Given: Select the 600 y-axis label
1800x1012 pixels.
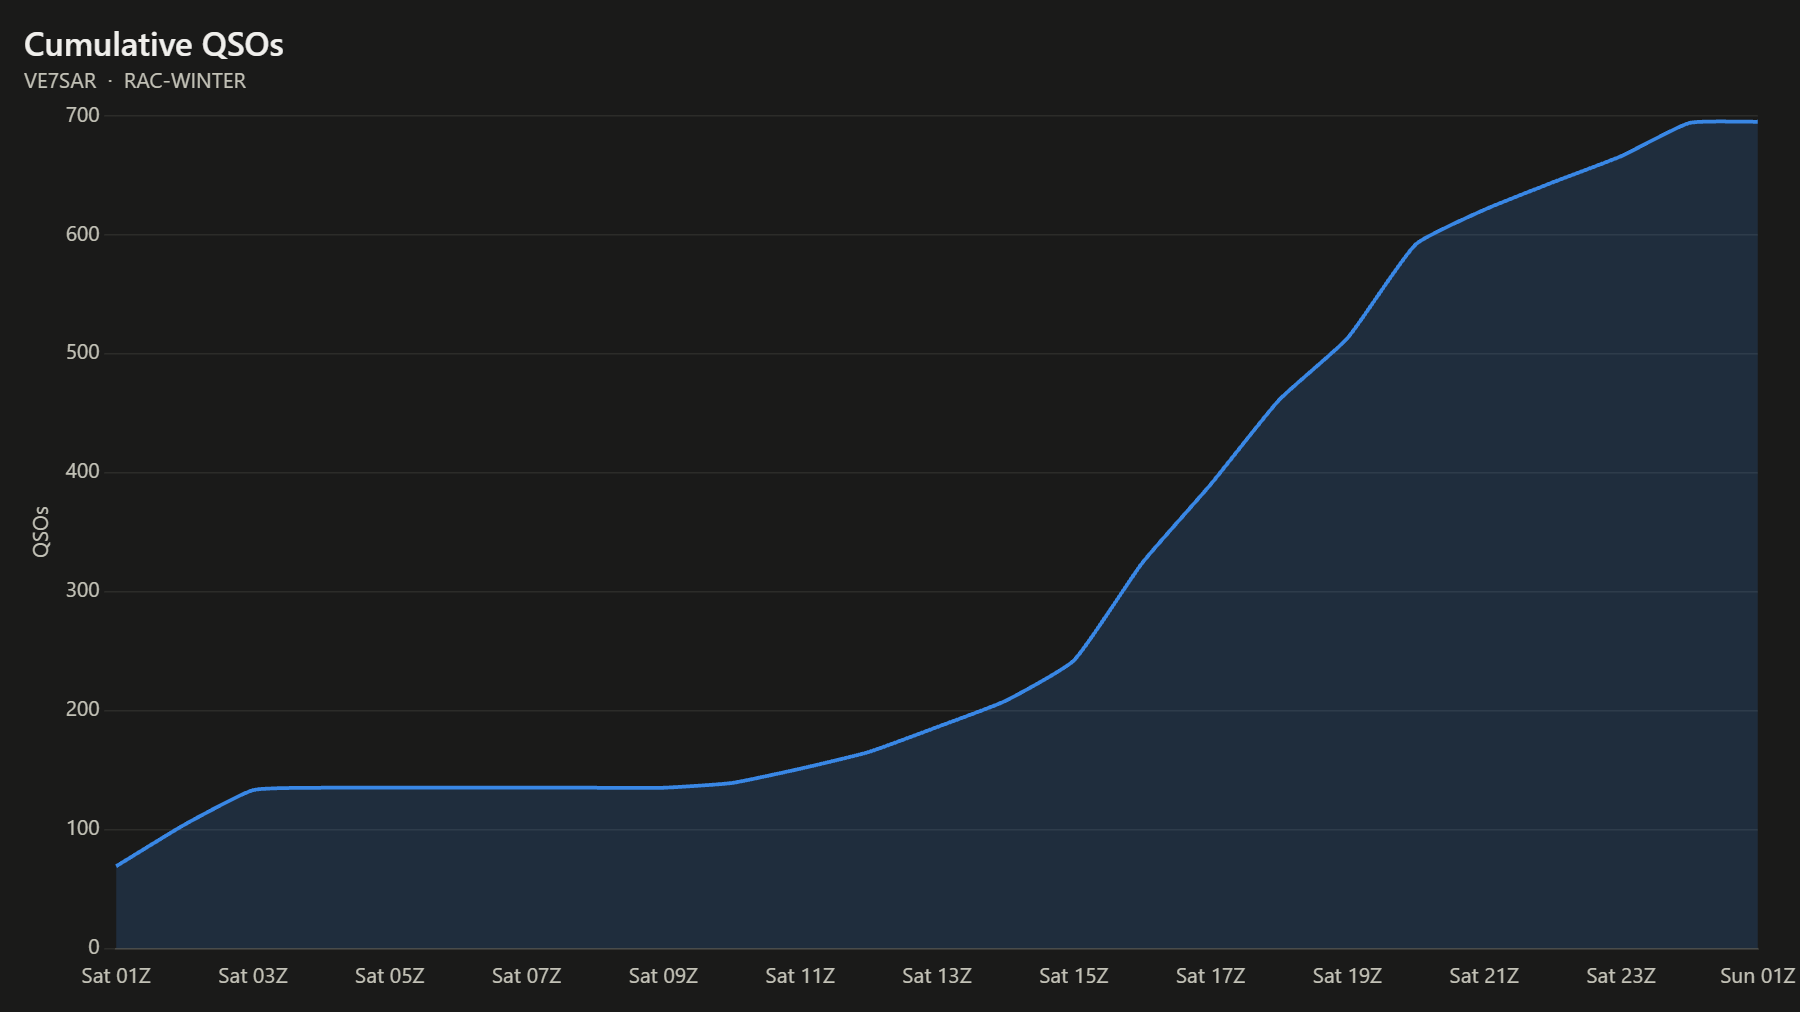Looking at the screenshot, I should click(83, 234).
